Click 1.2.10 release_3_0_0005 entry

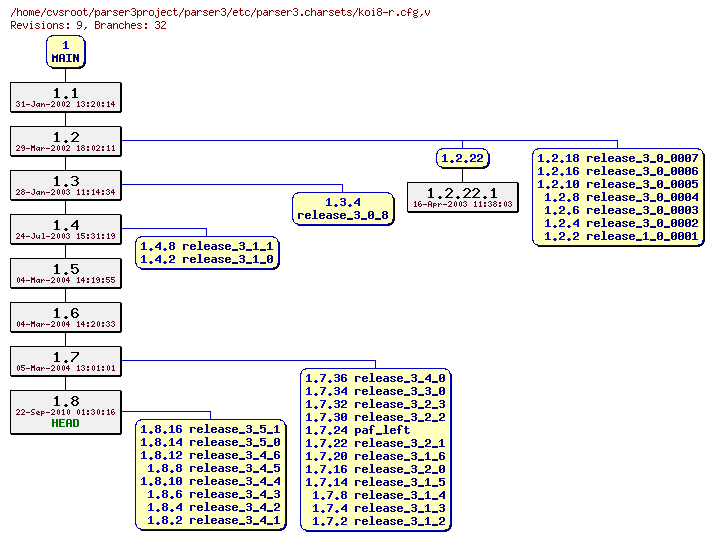tap(618, 184)
